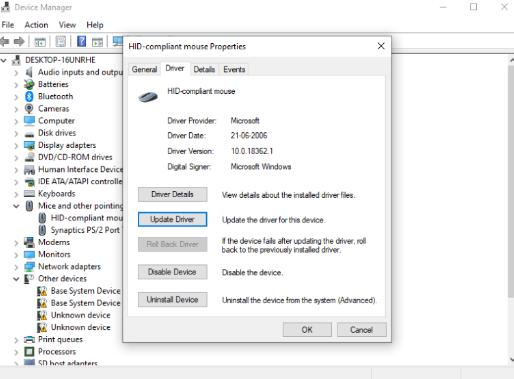Expand the Display adapters node chevron

(x=16, y=145)
